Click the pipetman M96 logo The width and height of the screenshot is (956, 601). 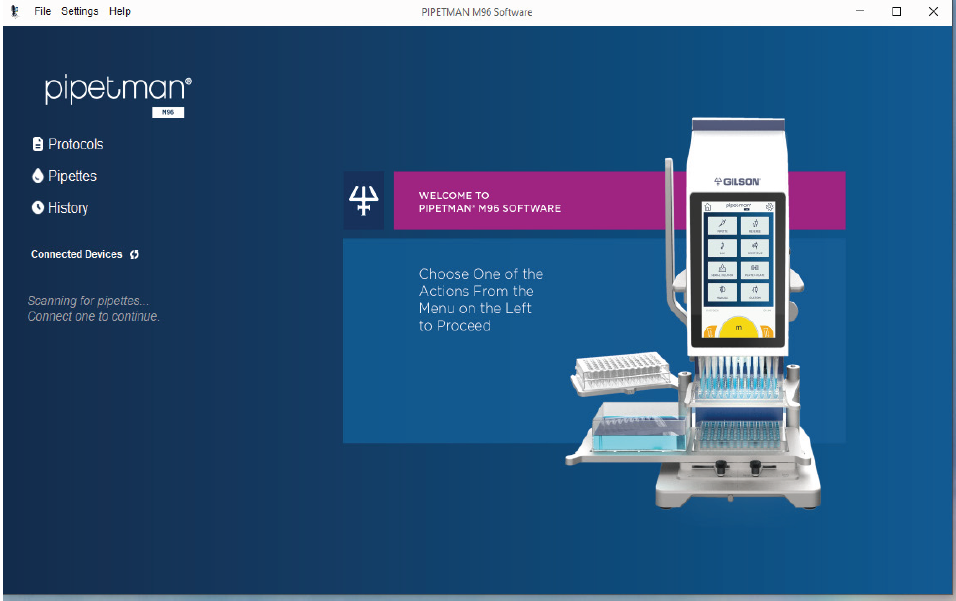pos(118,95)
